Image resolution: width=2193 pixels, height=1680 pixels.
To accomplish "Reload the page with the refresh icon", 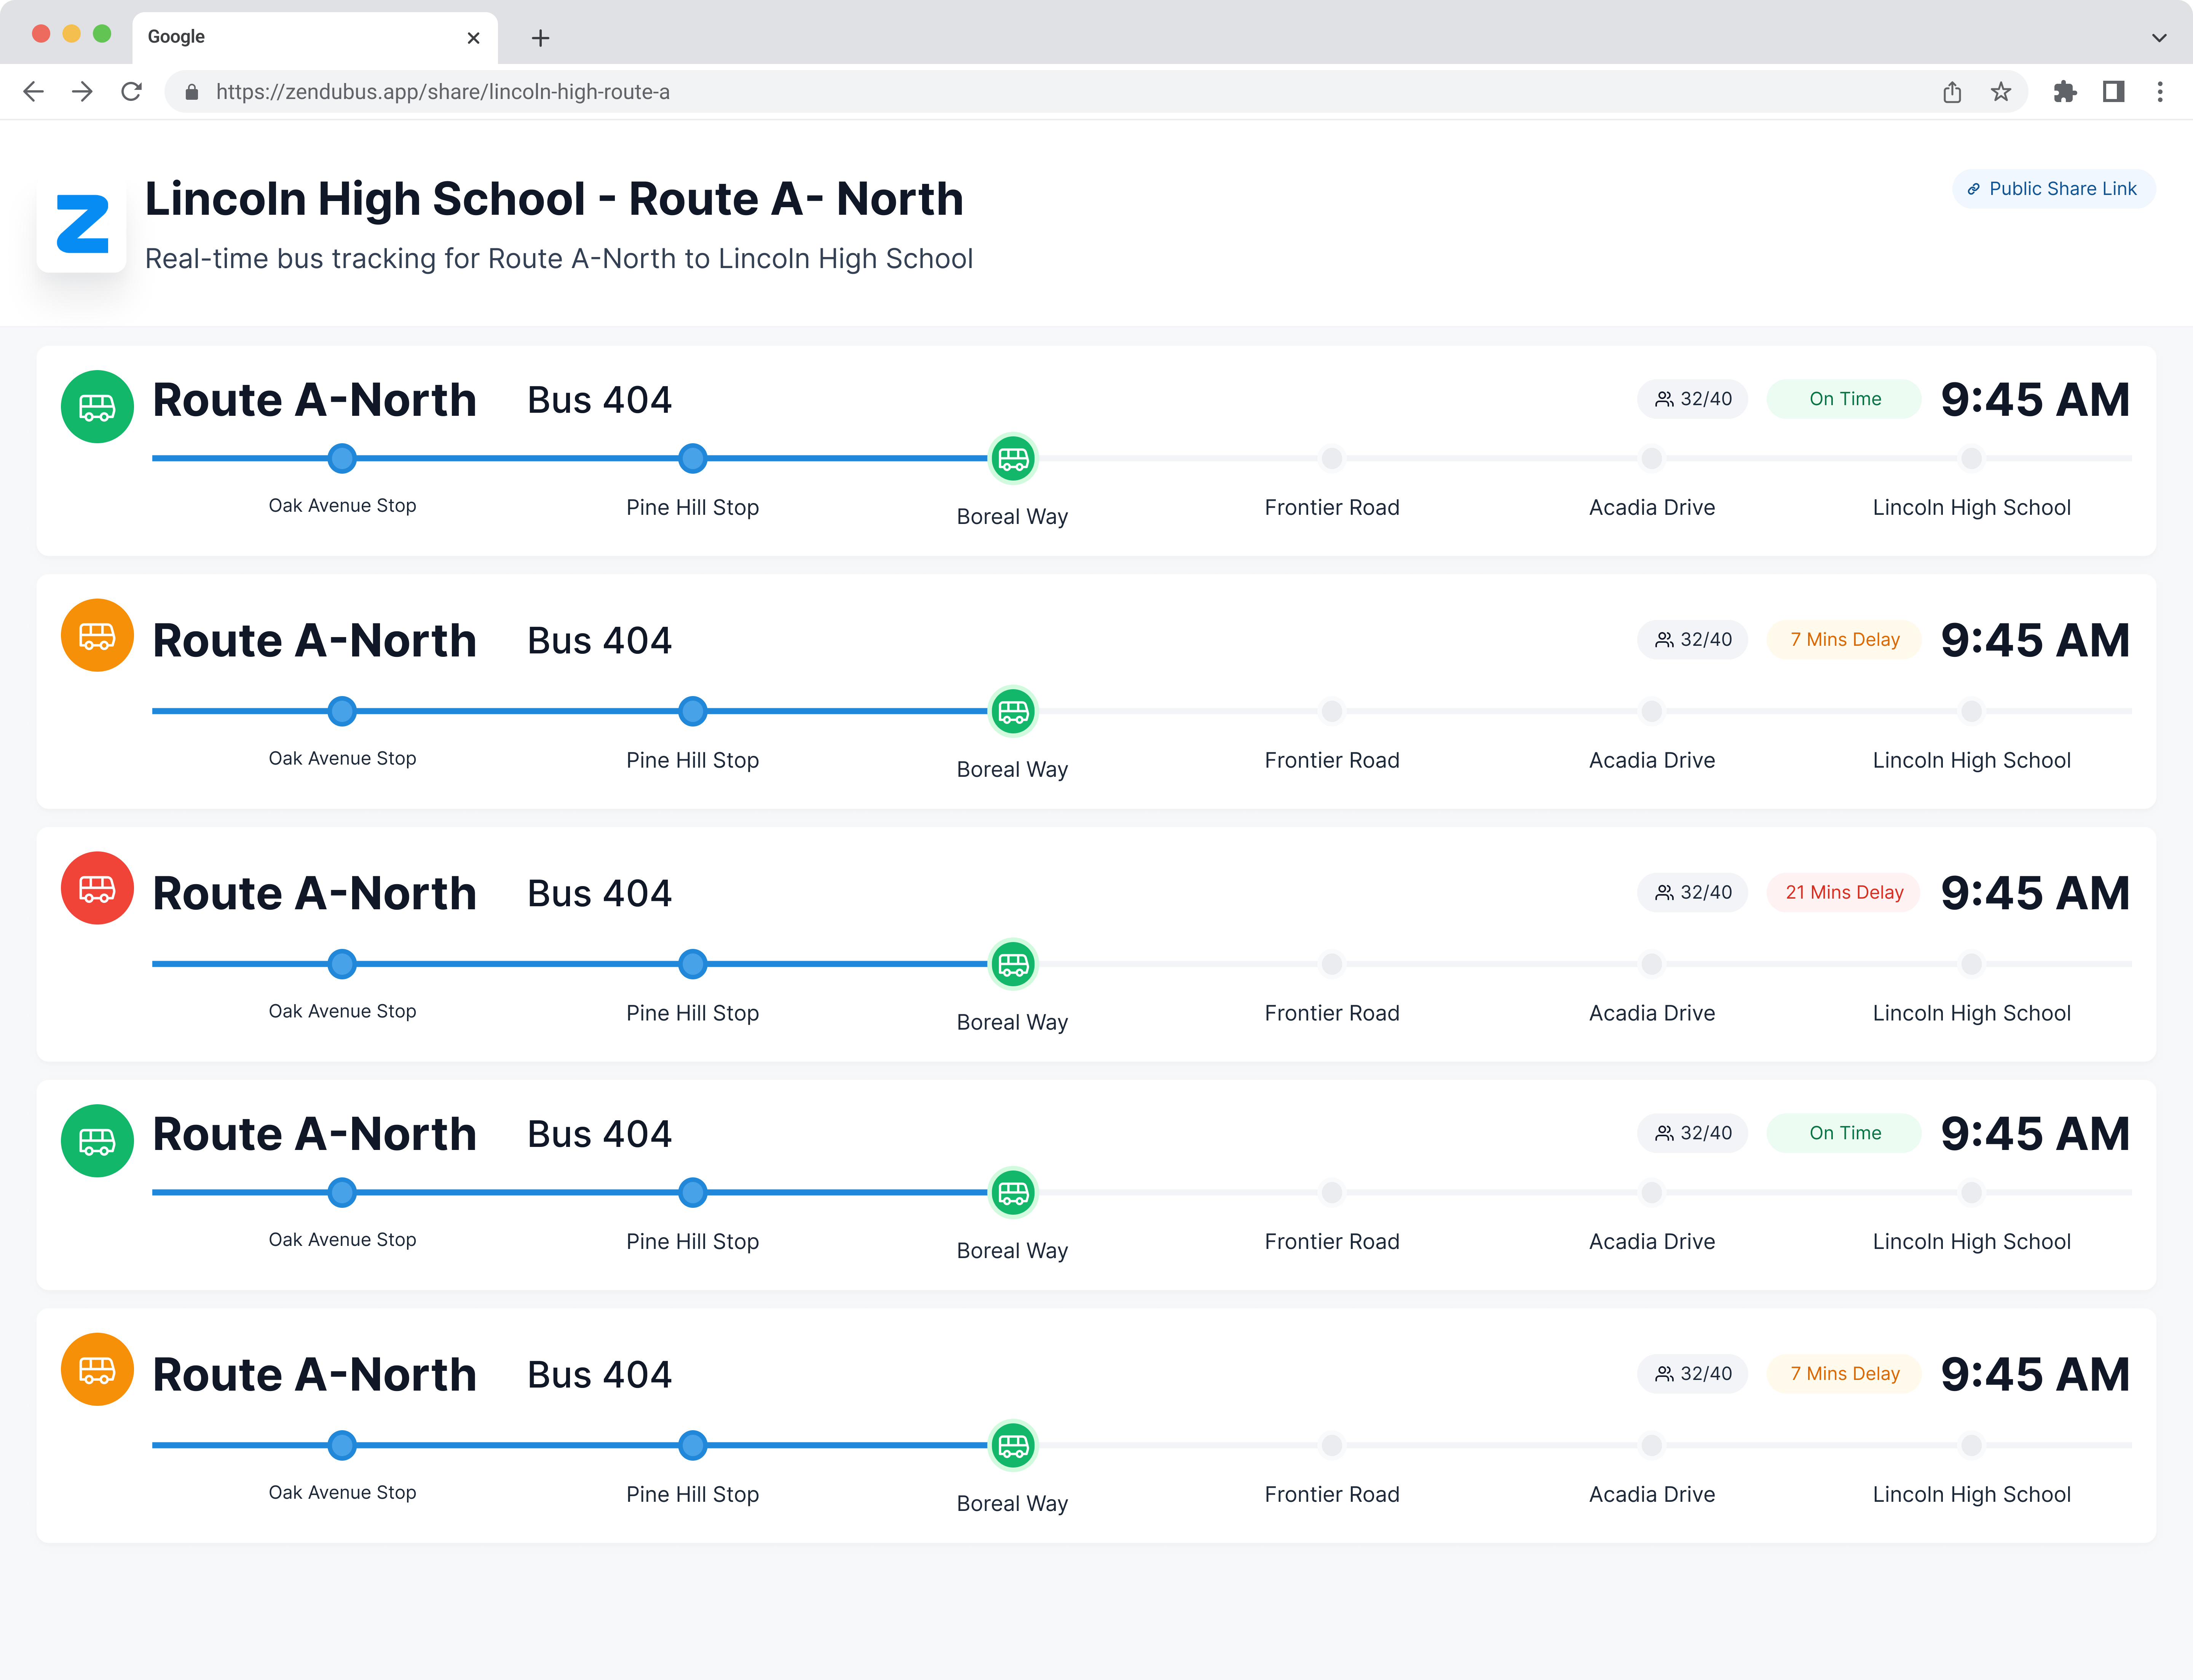I will pyautogui.click(x=131, y=92).
